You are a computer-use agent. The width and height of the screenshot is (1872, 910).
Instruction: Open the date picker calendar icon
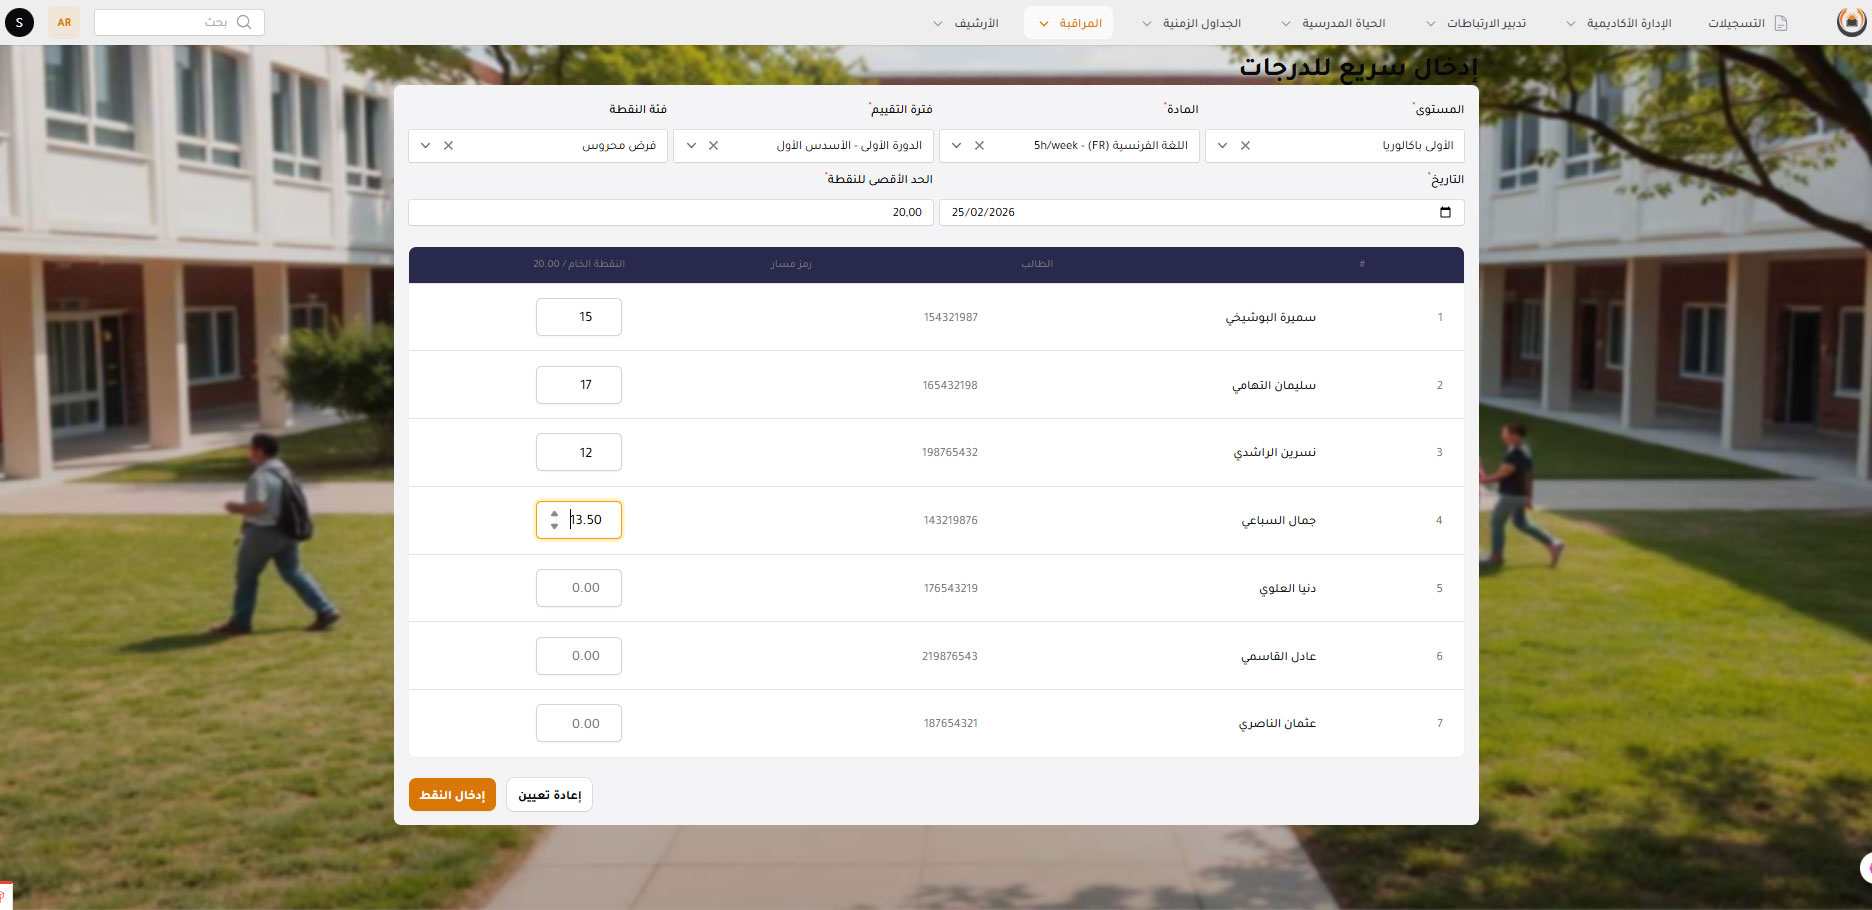1445,212
